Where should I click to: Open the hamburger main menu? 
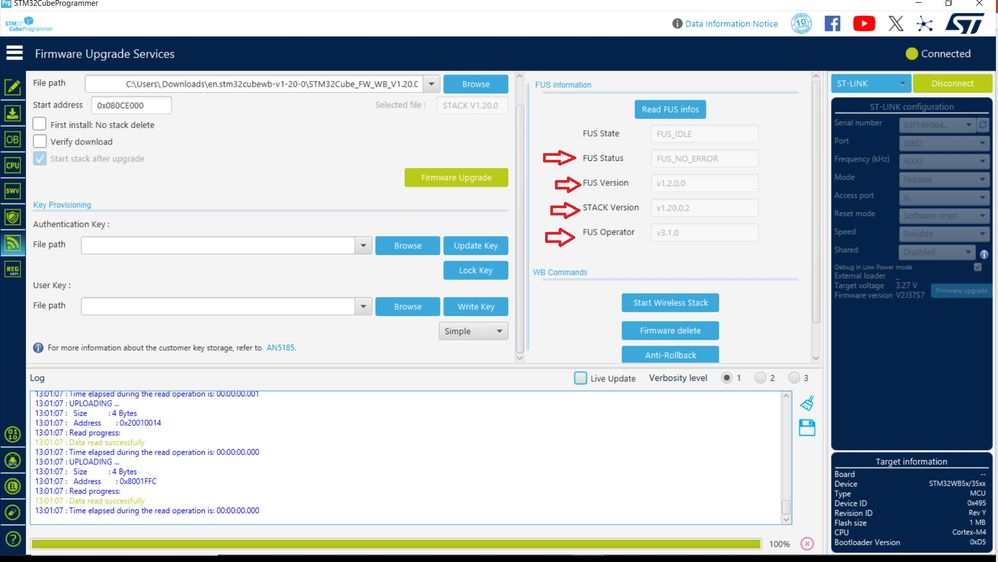[x=14, y=53]
